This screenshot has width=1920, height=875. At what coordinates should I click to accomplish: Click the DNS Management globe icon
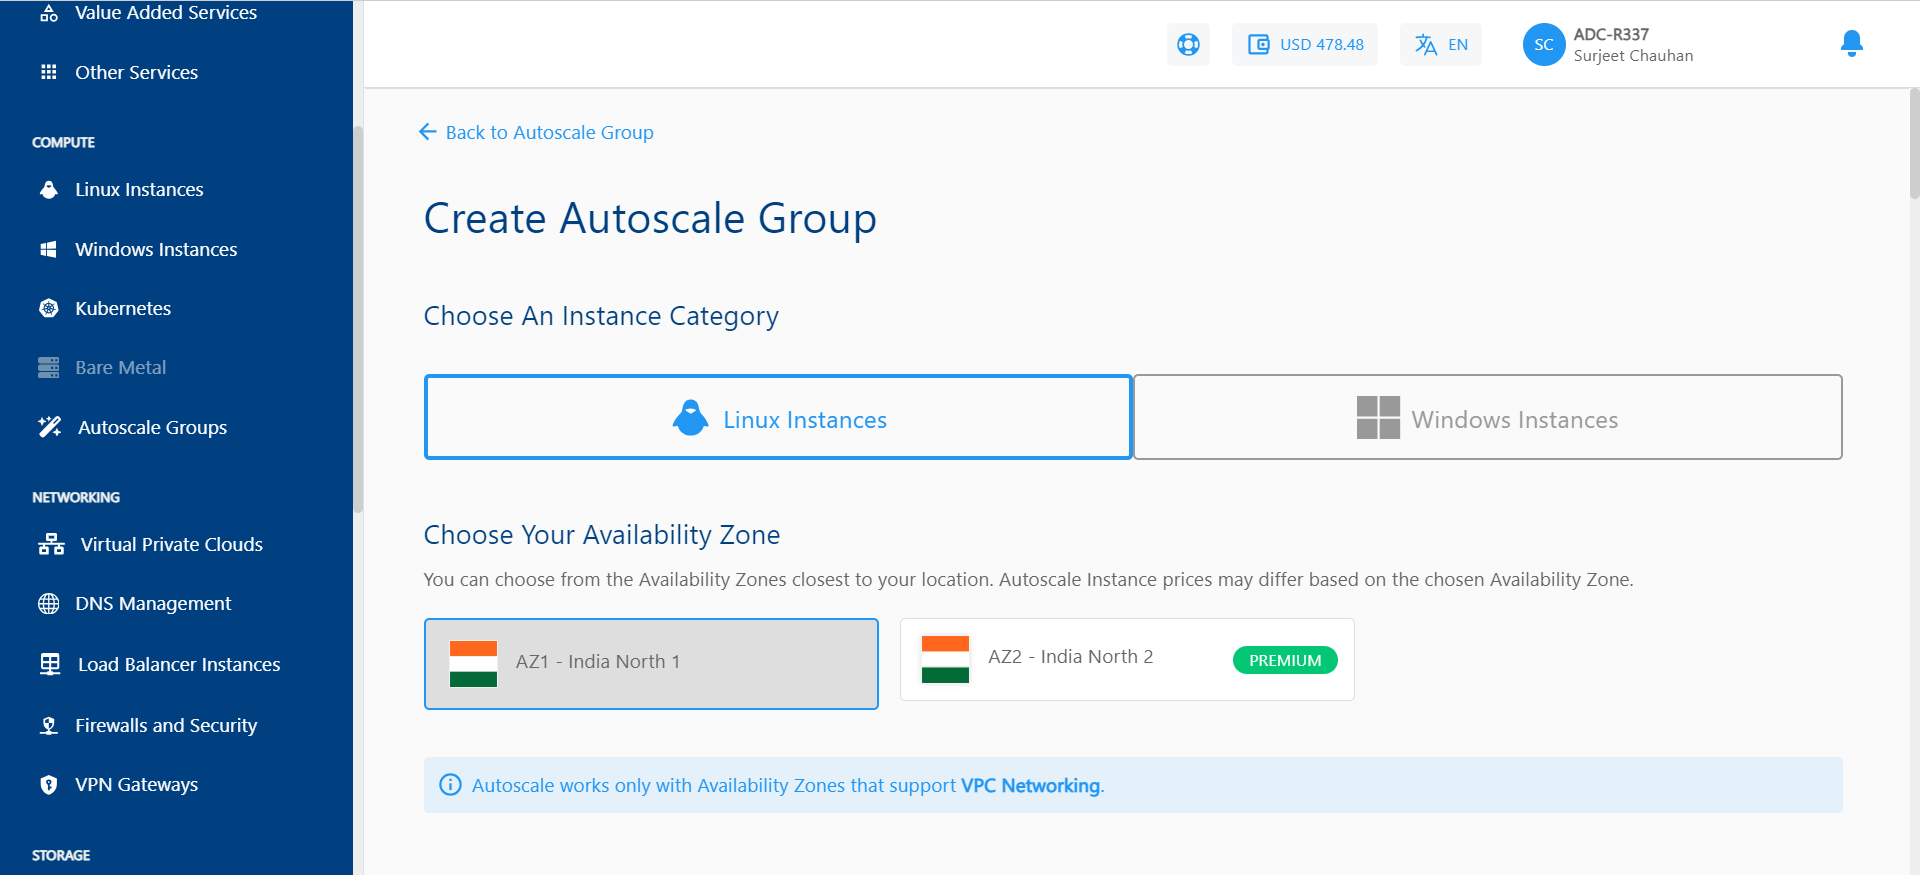point(49,604)
